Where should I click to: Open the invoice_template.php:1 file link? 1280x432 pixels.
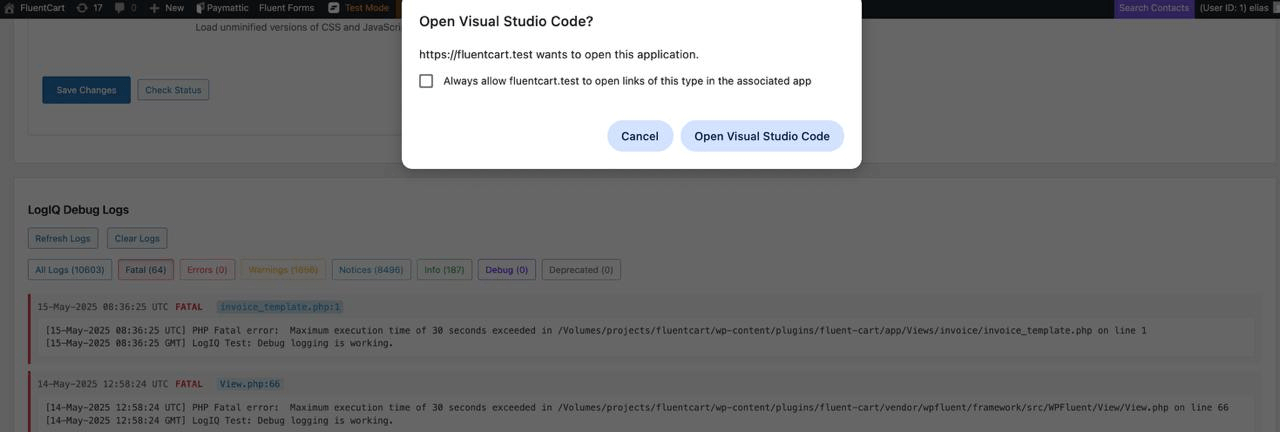[280, 307]
